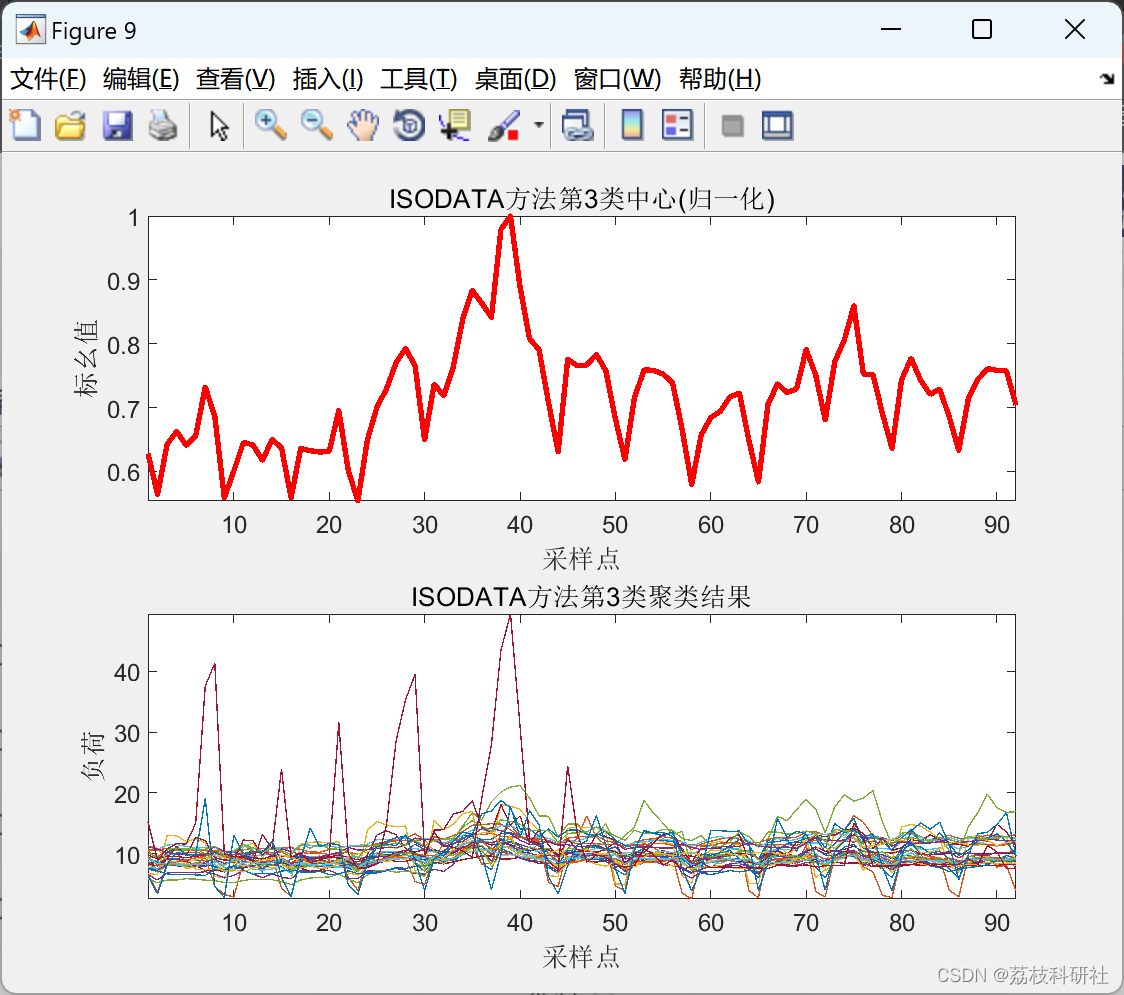
Task: Click the title 'ISODATA方法第3类聚类结果'
Action: 581,596
